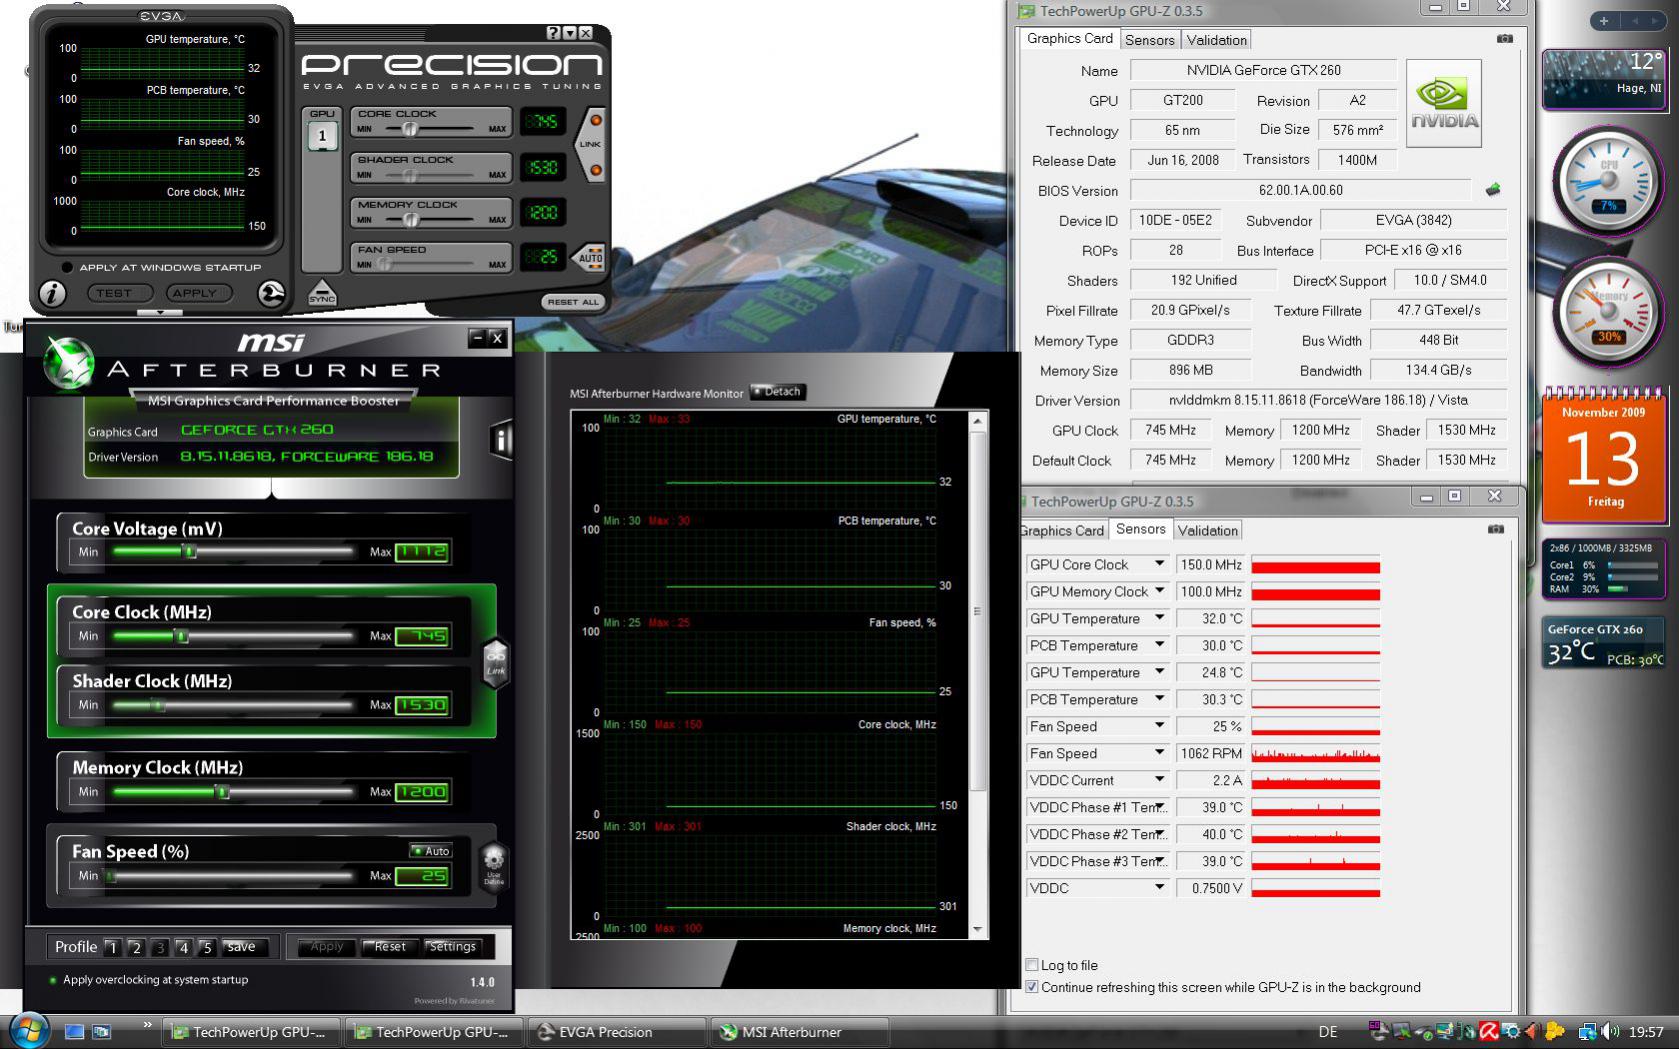Open the Windows Start menu orb
The width and height of the screenshot is (1679, 1049).
click(x=28, y=1030)
